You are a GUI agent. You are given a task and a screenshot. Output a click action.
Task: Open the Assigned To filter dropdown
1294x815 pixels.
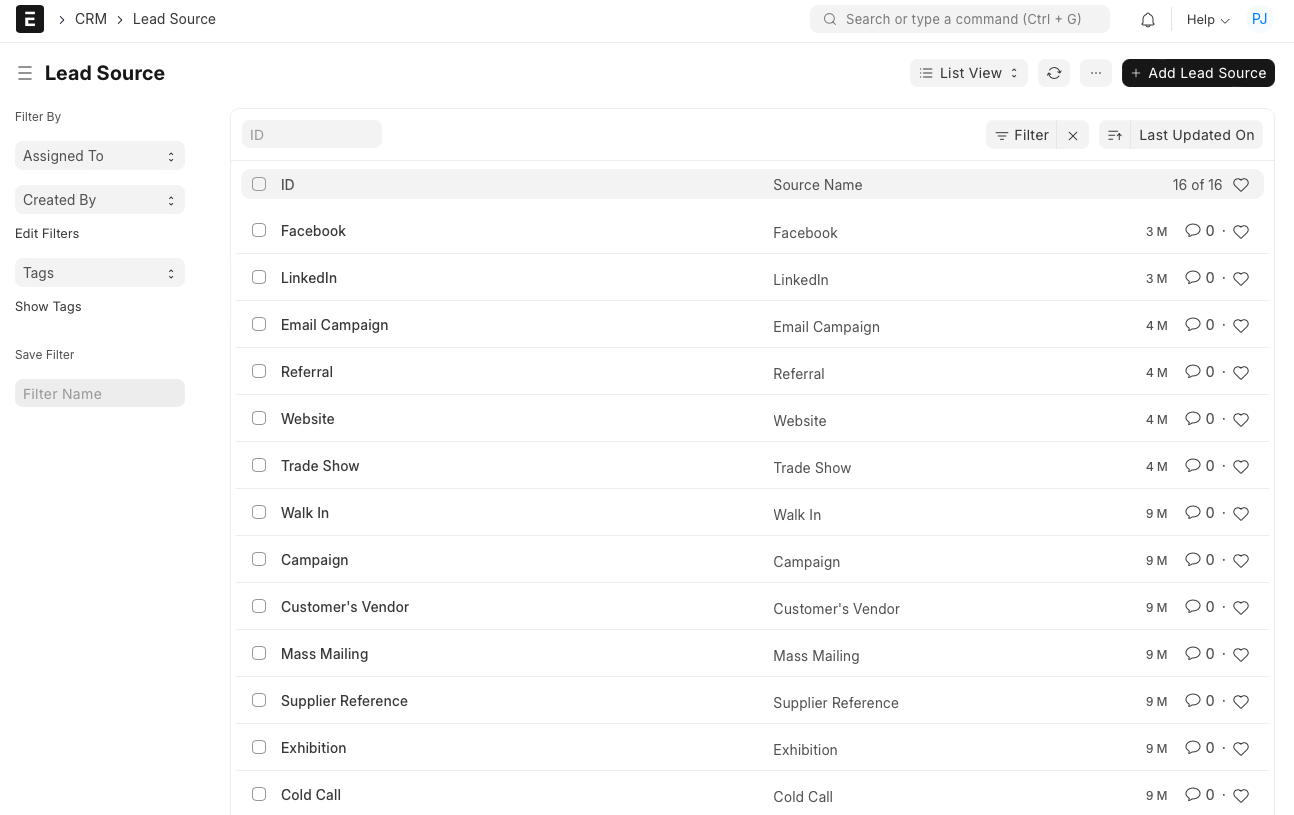[x=99, y=155]
